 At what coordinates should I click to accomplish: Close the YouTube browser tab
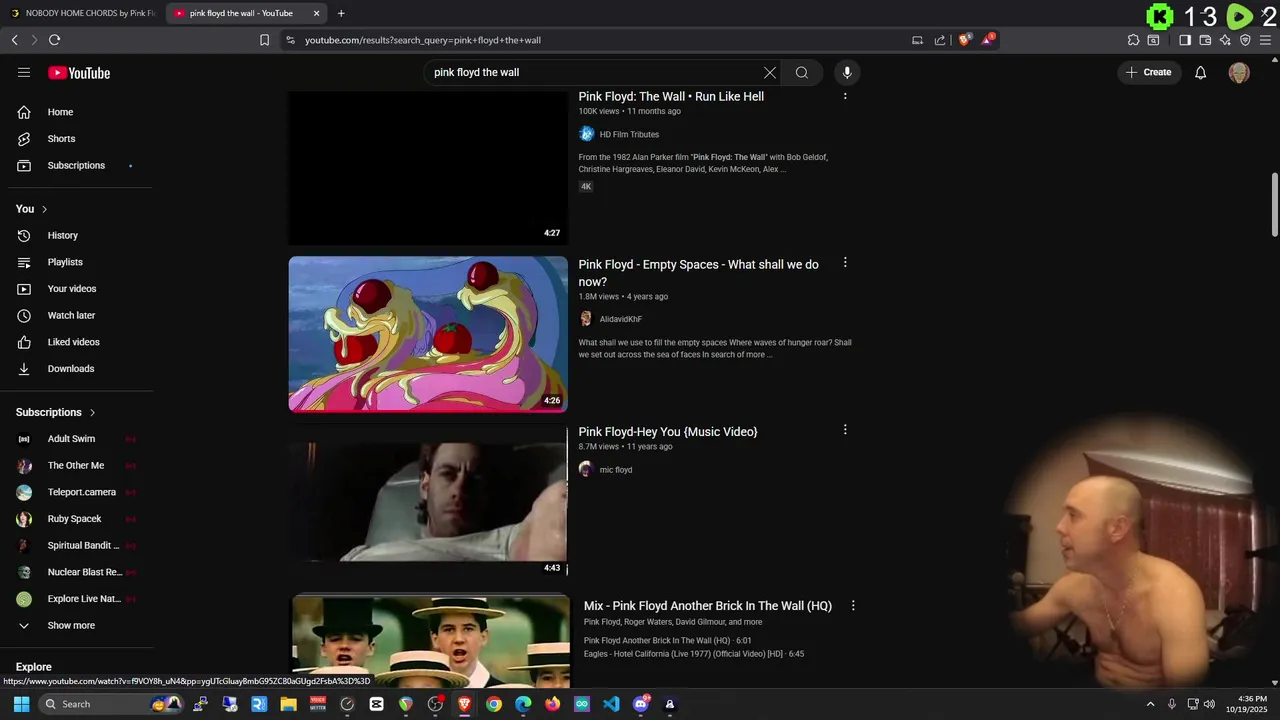317,13
